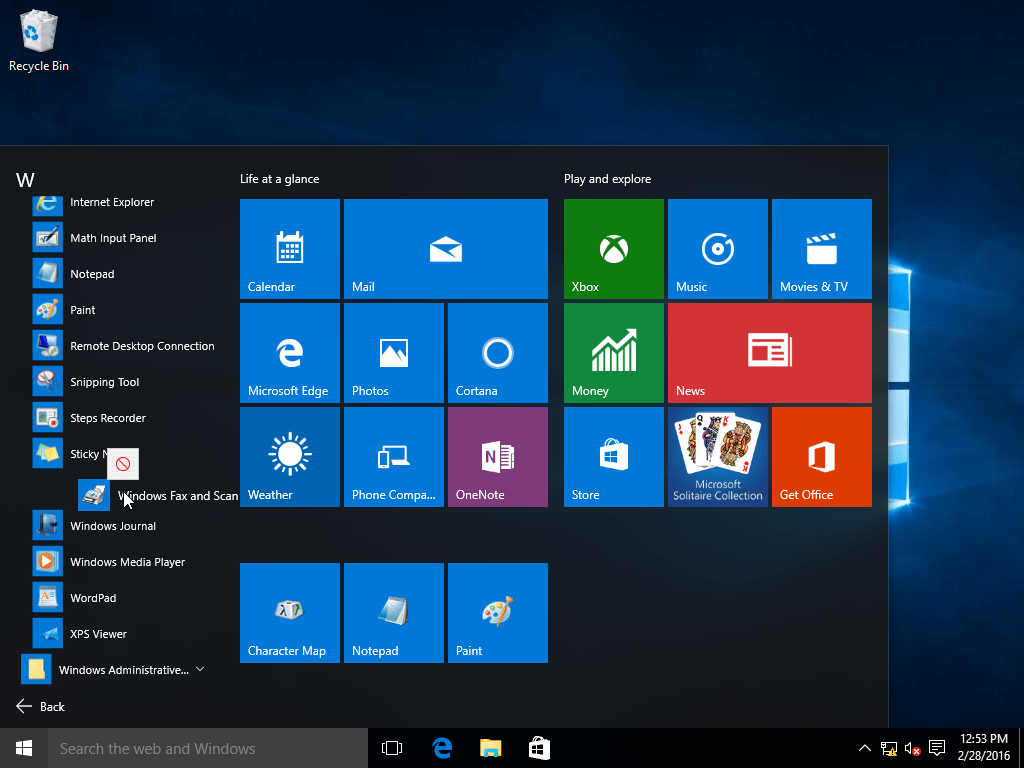Open the Get Office tile
This screenshot has width=1024, height=768.
tap(822, 456)
